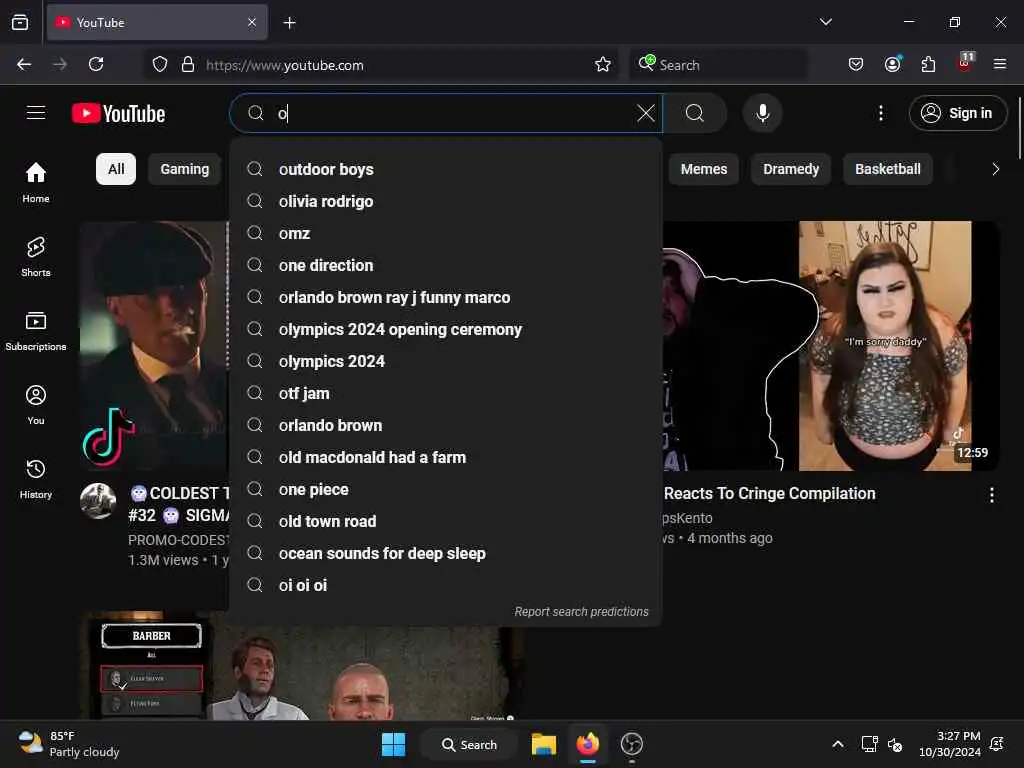
Task: Start voice search with the microphone
Action: point(762,113)
